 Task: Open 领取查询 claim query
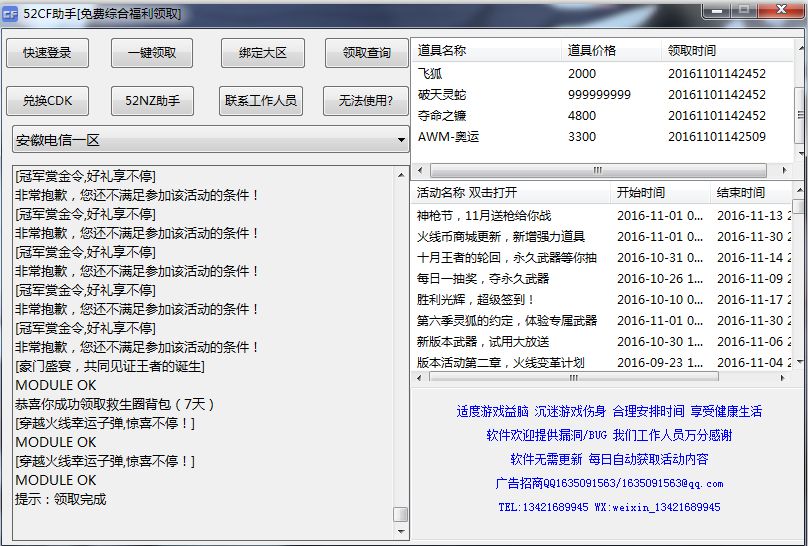tap(366, 53)
